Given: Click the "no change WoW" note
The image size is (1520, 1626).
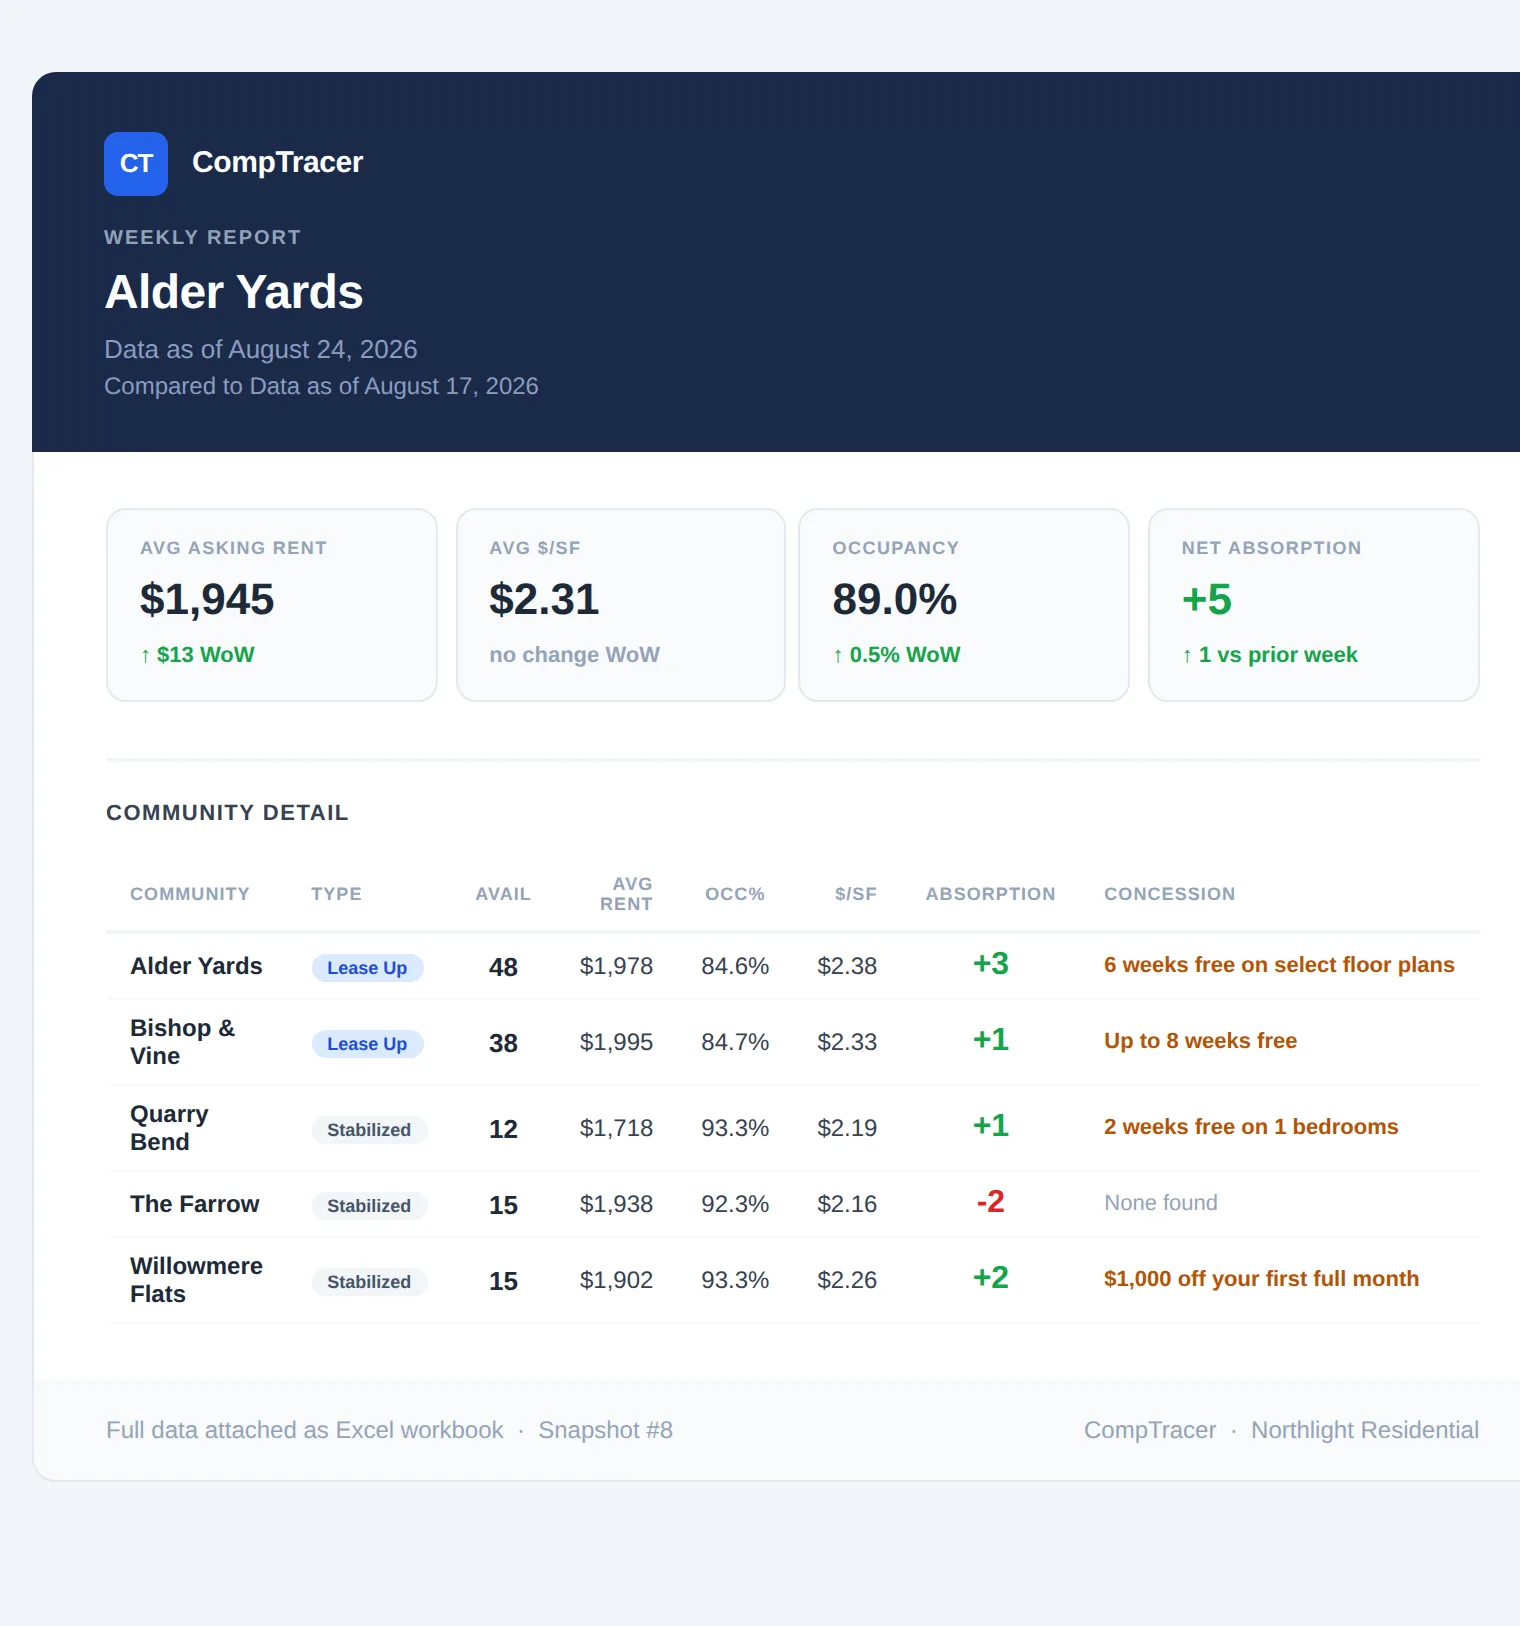Looking at the screenshot, I should point(574,655).
